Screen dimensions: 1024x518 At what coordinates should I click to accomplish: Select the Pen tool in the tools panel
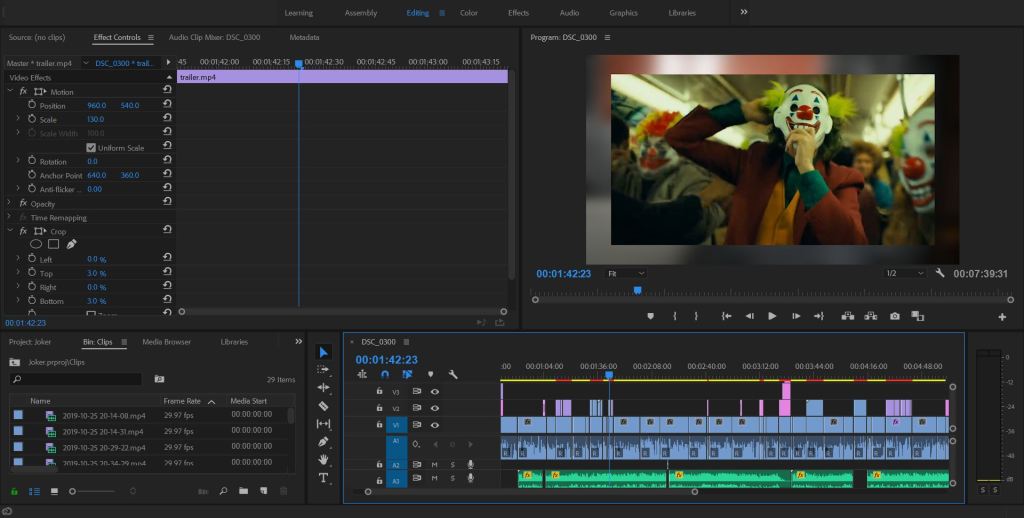point(323,442)
